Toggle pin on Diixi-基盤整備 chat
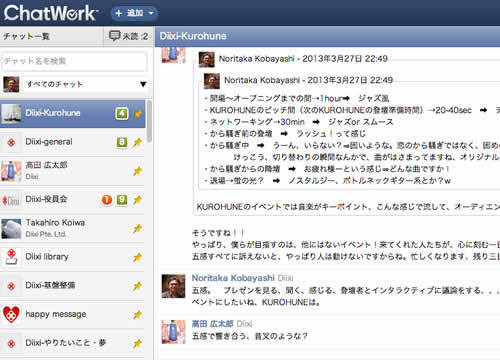This screenshot has height=360, width=500. [x=138, y=286]
